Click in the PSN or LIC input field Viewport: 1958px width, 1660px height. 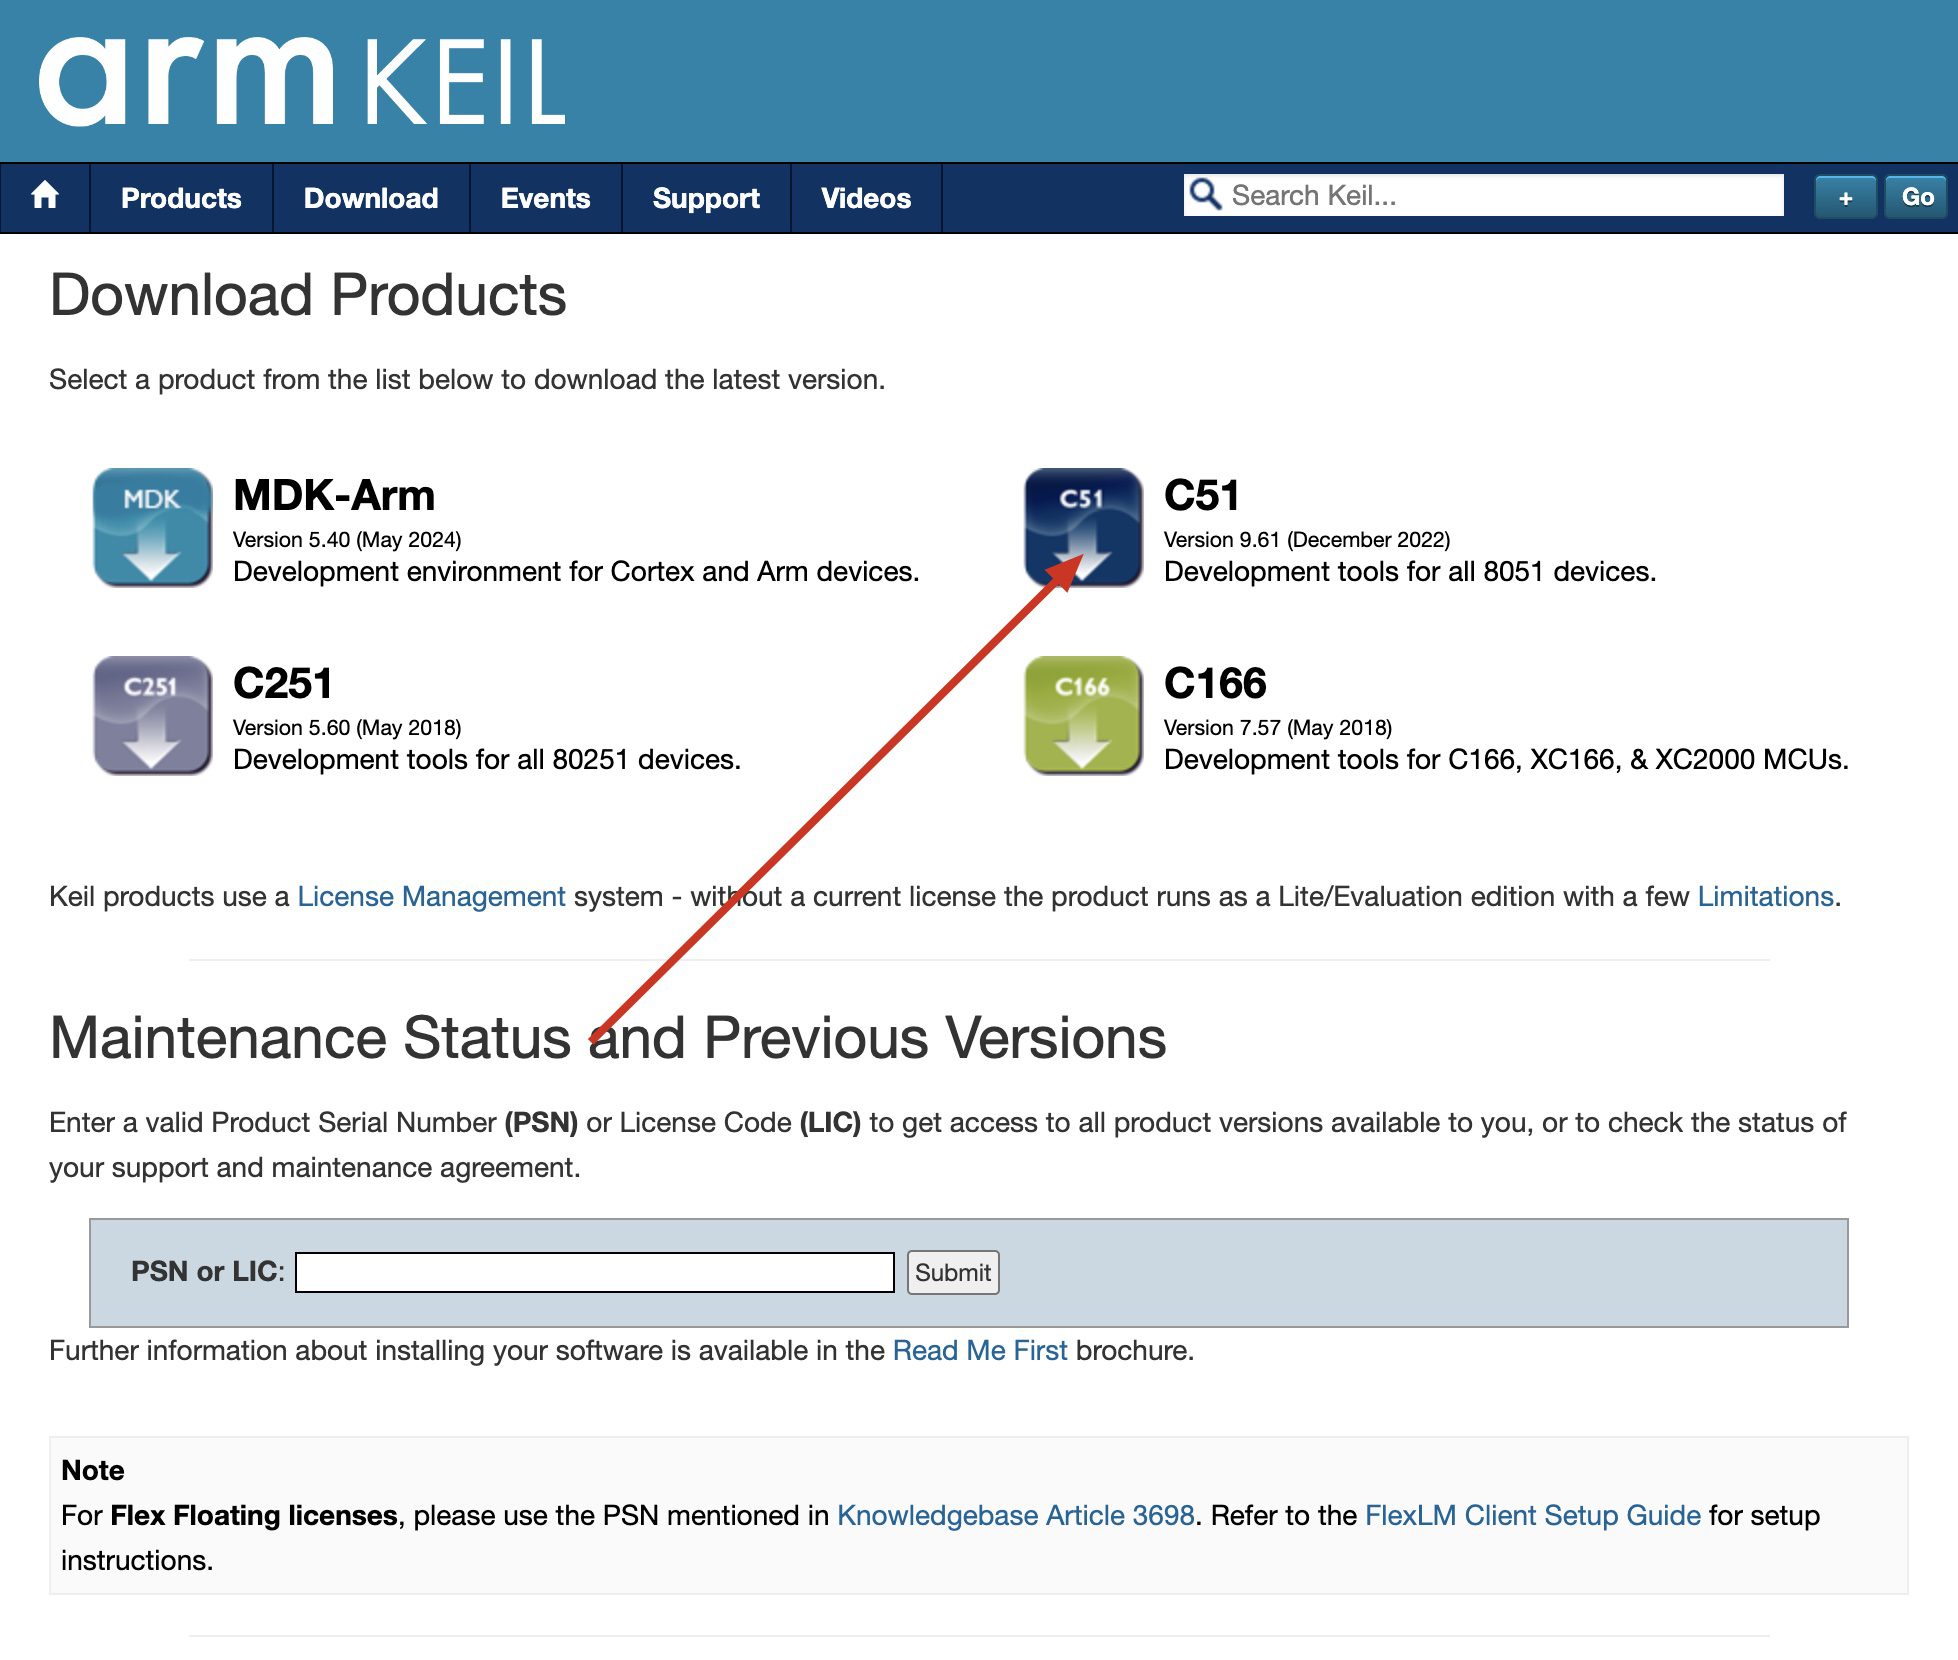click(x=596, y=1270)
